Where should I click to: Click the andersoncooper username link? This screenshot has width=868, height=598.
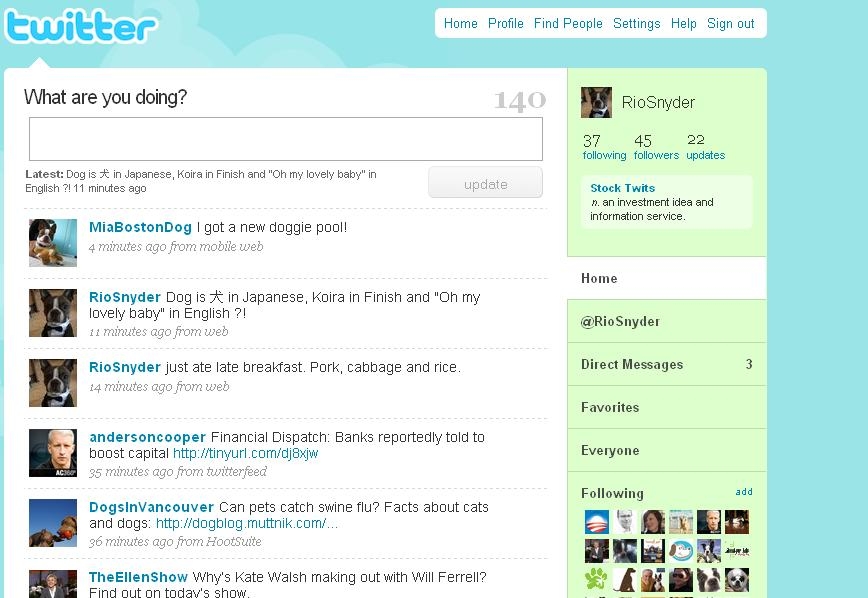147,437
